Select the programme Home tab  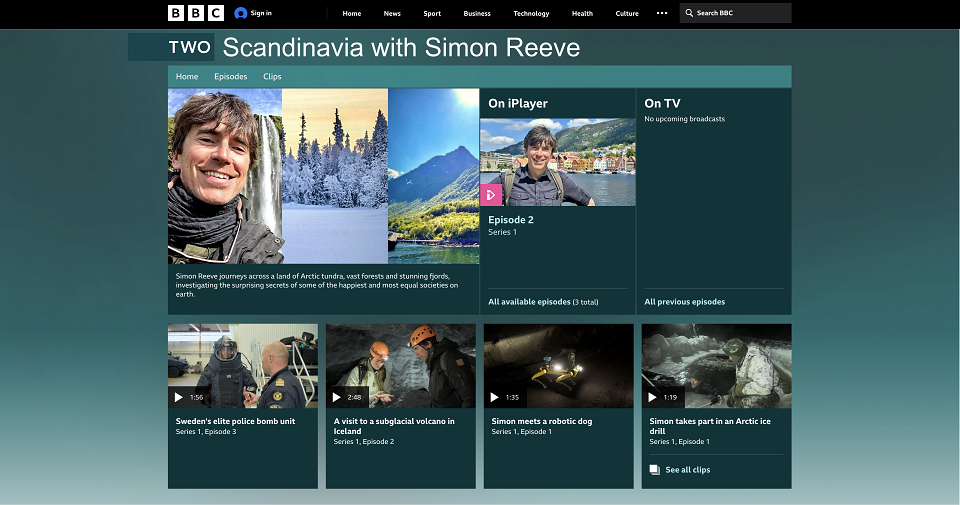click(187, 77)
